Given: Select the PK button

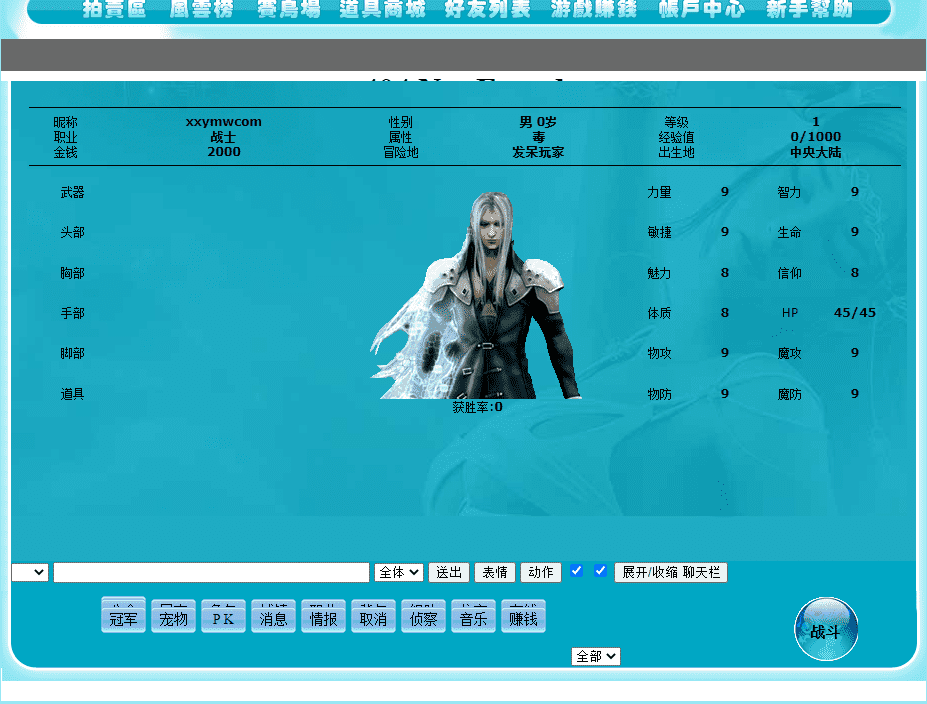Looking at the screenshot, I should pyautogui.click(x=223, y=618).
